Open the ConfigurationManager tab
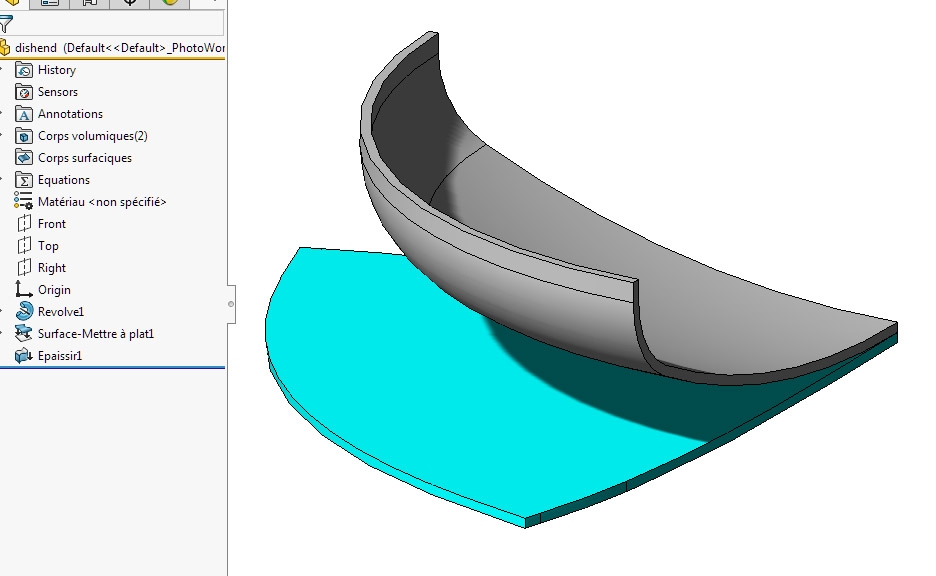This screenshot has height=576, width=936. pyautogui.click(x=87, y=3)
